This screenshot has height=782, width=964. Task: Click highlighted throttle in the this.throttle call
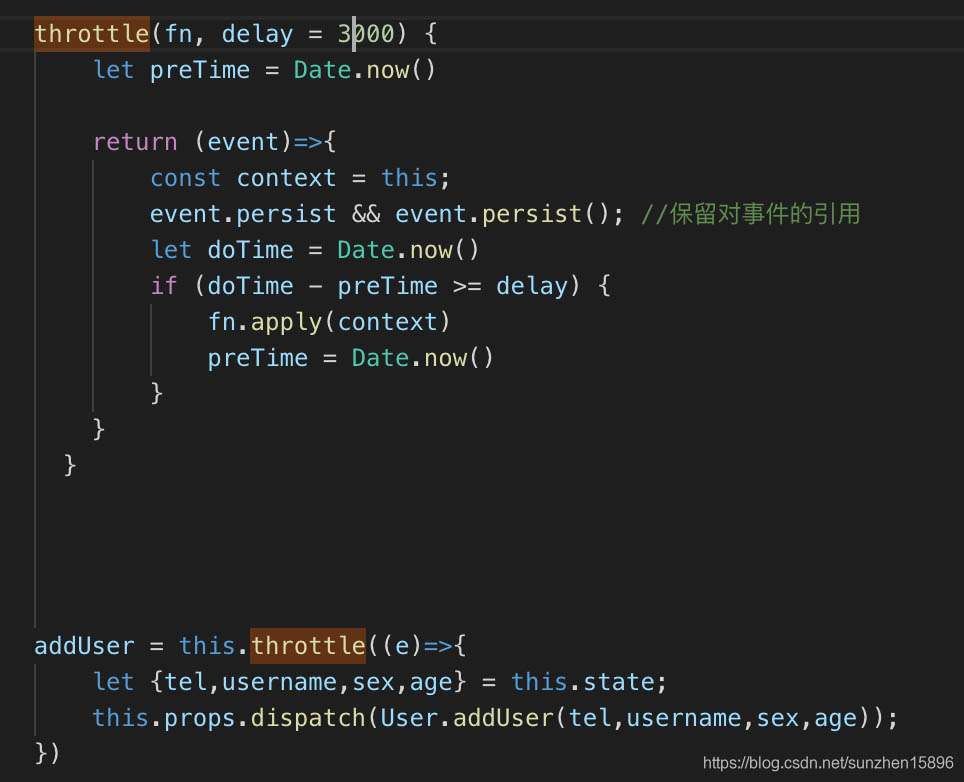click(x=308, y=646)
